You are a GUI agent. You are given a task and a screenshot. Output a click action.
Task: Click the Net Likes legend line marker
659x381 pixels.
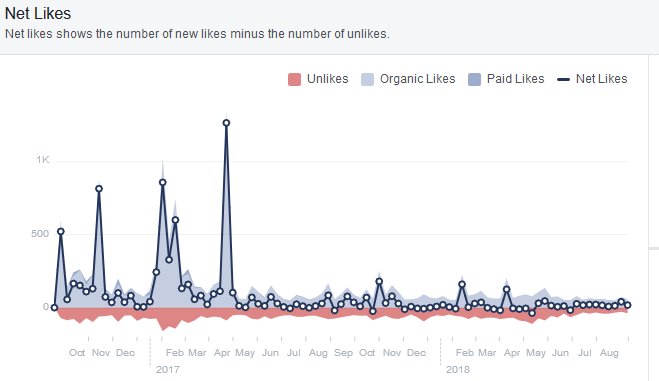(563, 79)
